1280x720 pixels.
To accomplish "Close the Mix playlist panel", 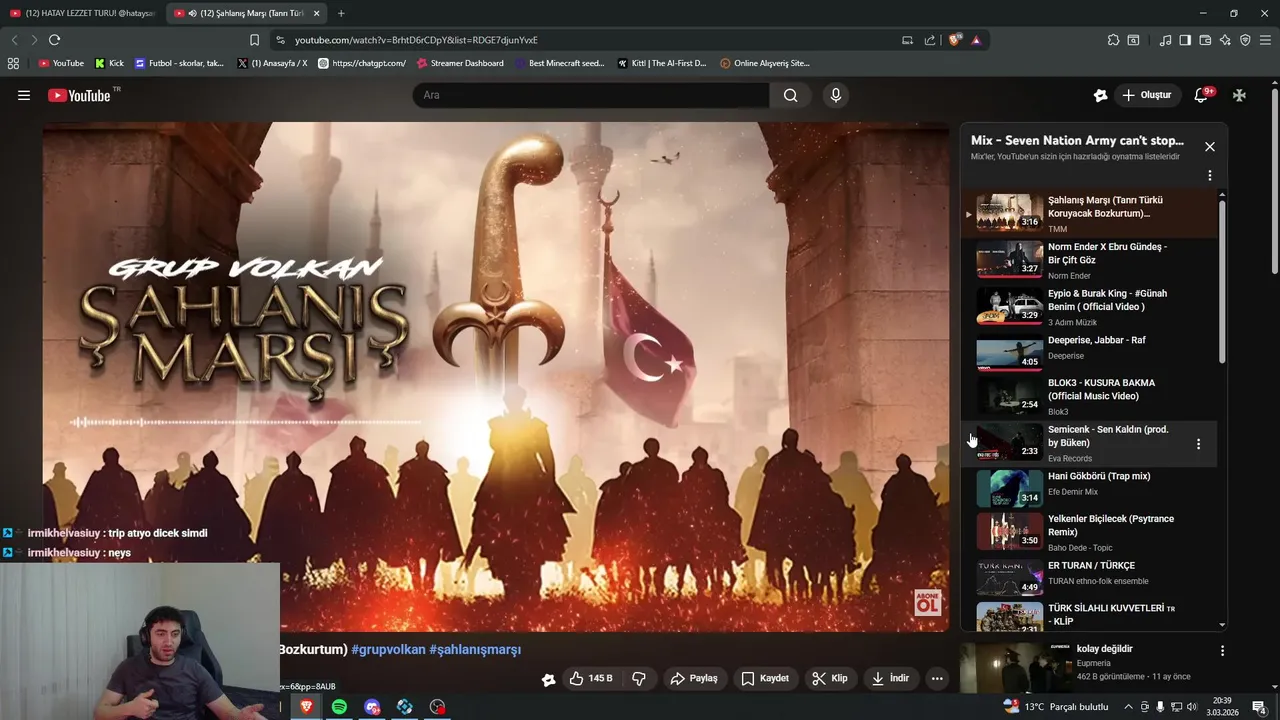I will [x=1210, y=146].
